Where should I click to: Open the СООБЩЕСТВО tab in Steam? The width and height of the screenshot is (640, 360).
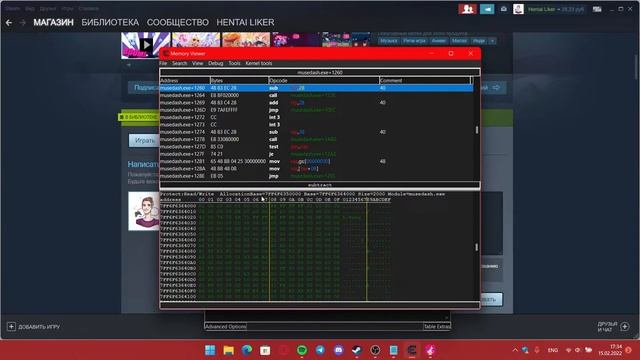178,22
